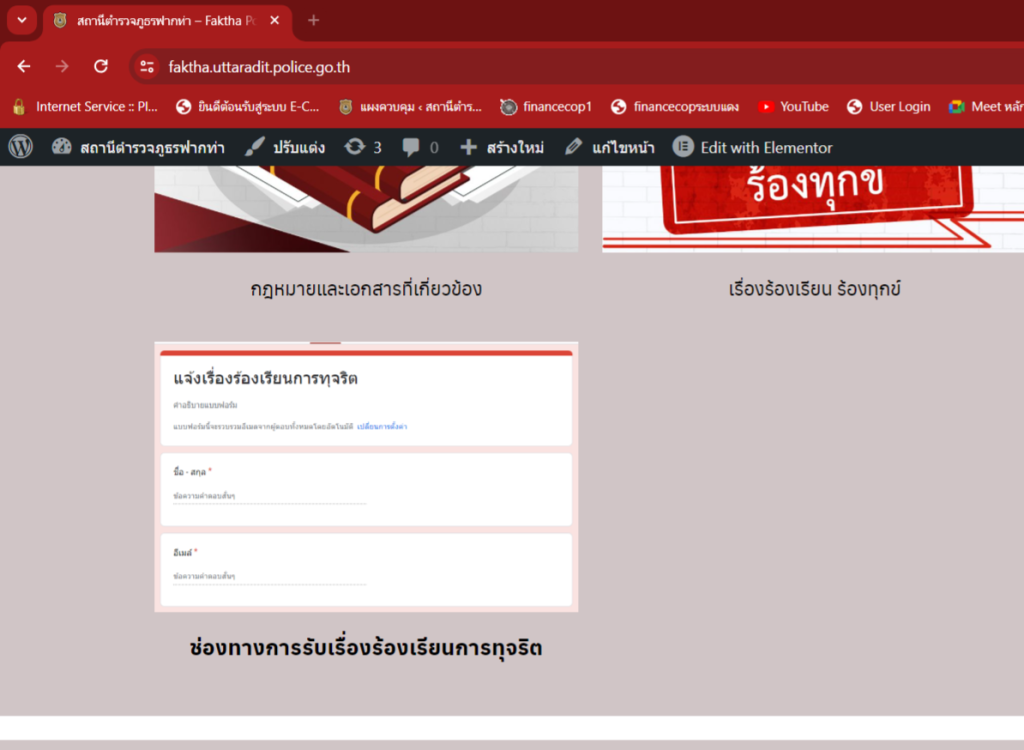
Task: Reload the page using the refresh icon
Action: click(100, 67)
